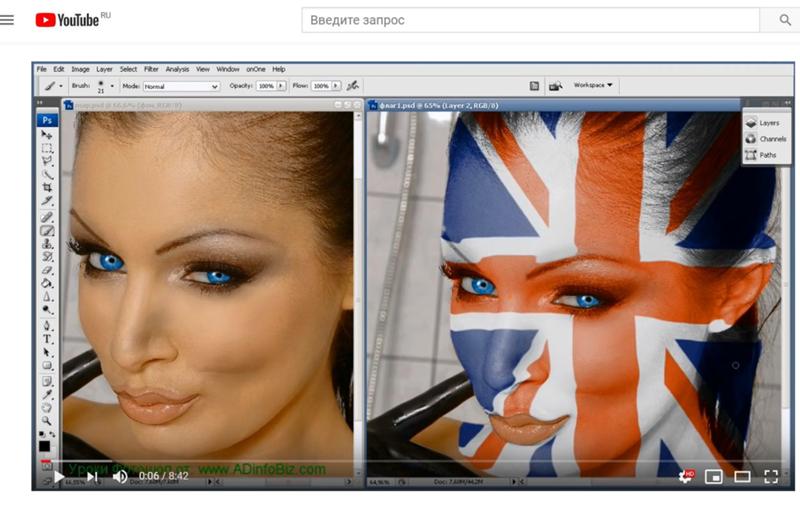Screen dimensions: 800x506
Task: Open Photoshop Layer menu
Action: click(x=104, y=69)
